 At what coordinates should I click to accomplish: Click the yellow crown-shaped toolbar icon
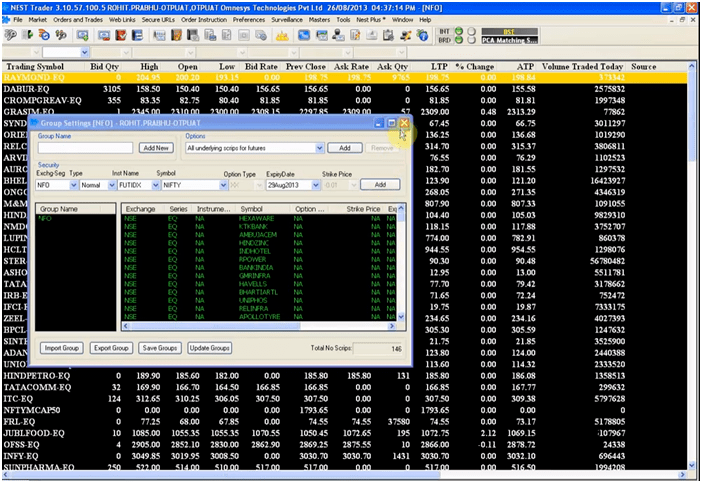point(282,36)
